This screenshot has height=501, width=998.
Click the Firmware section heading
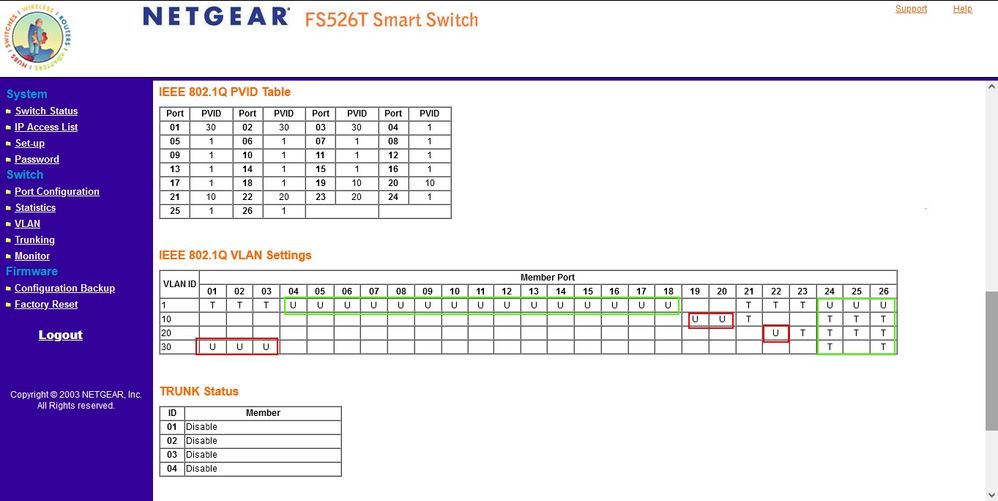32,271
